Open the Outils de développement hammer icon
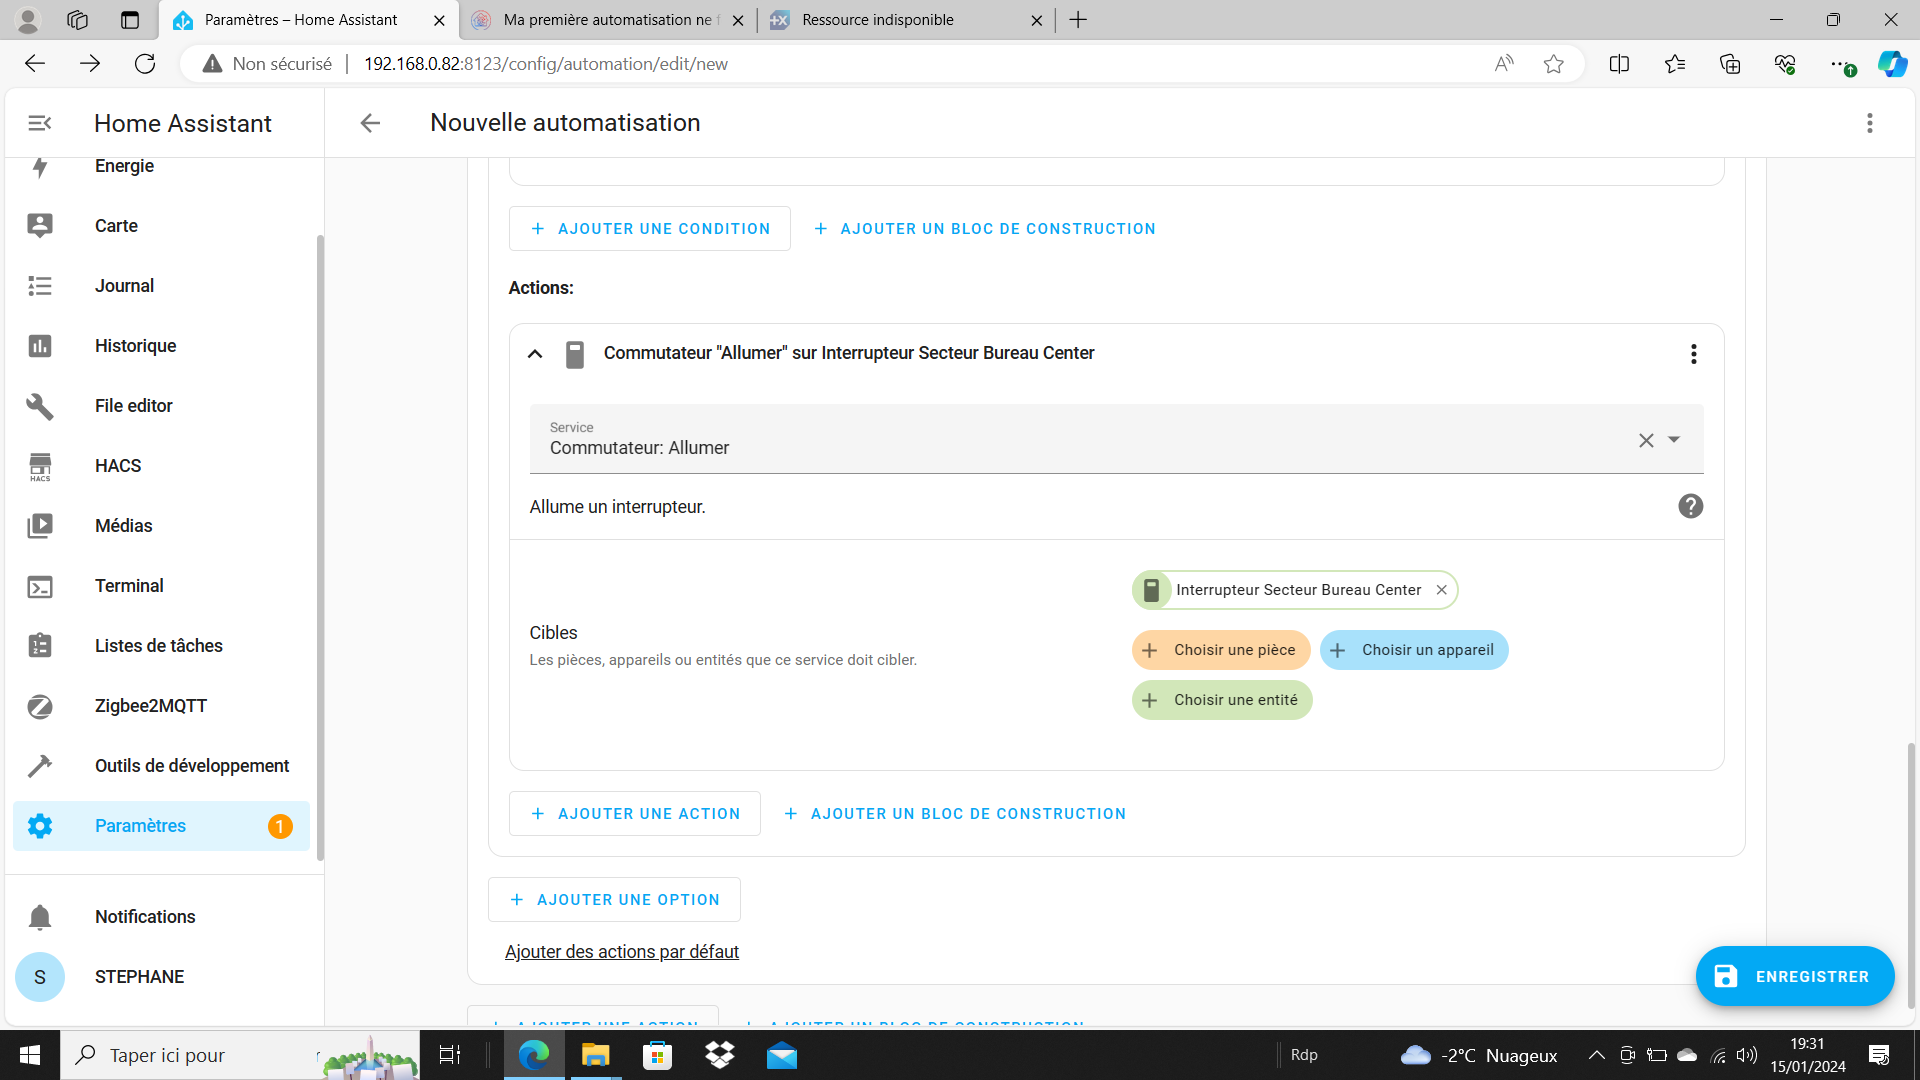Viewport: 1920px width, 1080px height. click(x=40, y=766)
